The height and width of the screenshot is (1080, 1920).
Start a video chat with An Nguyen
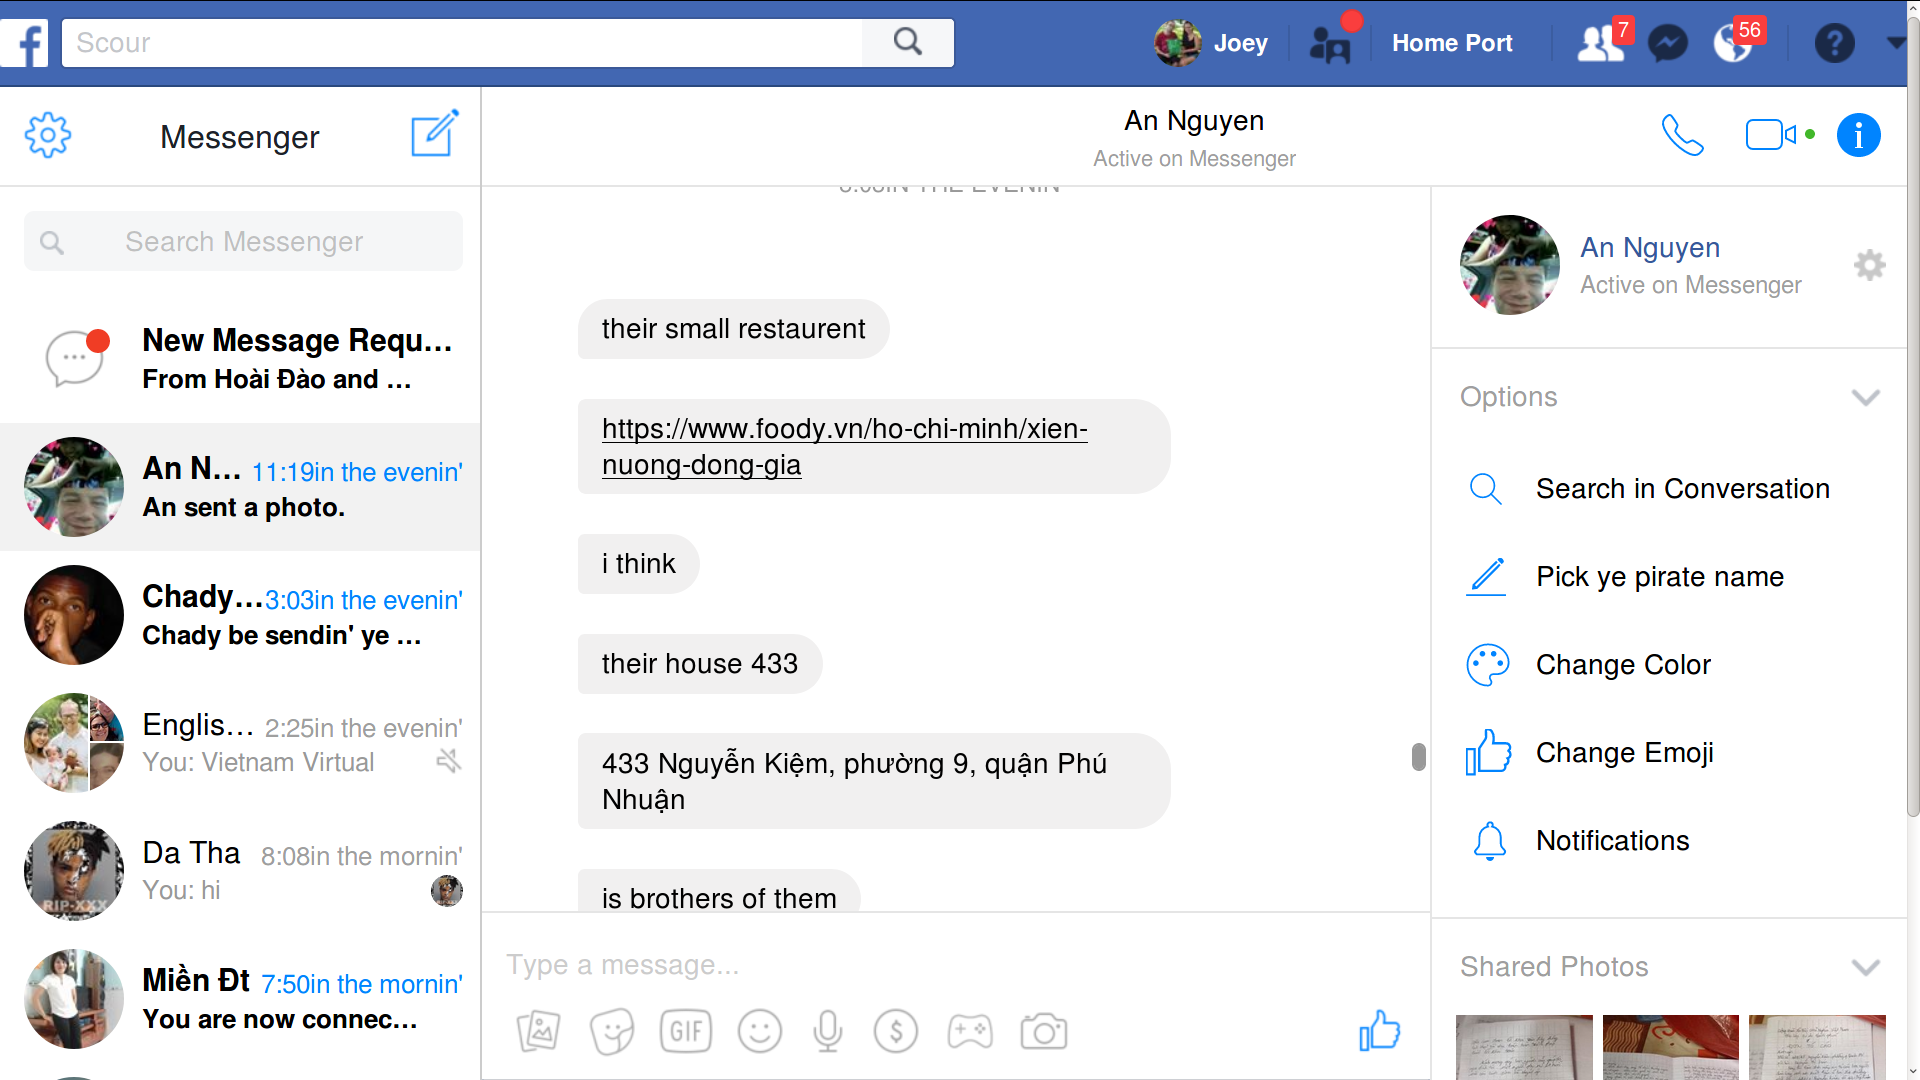(x=1771, y=134)
